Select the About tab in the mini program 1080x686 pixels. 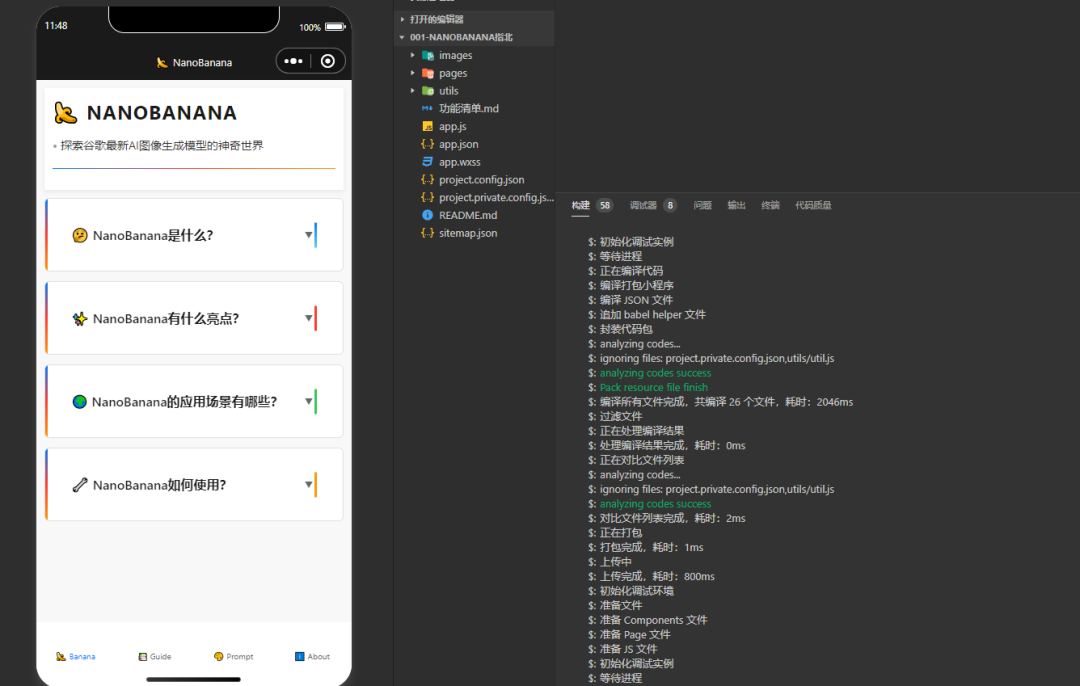(x=312, y=657)
